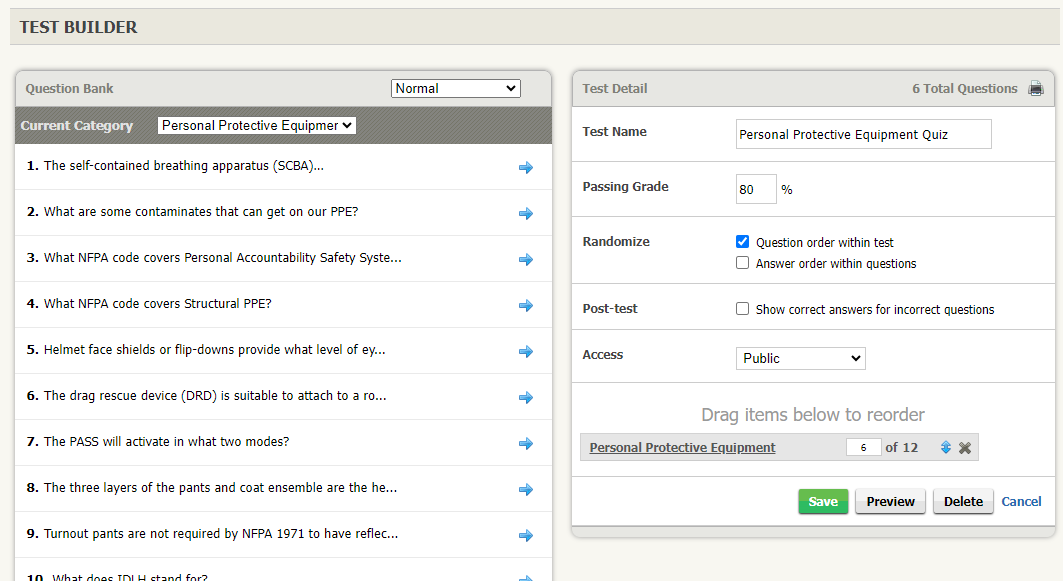Add question 1 about SCBA using its arrow
Viewport: 1063px width, 581px height.
coord(526,167)
